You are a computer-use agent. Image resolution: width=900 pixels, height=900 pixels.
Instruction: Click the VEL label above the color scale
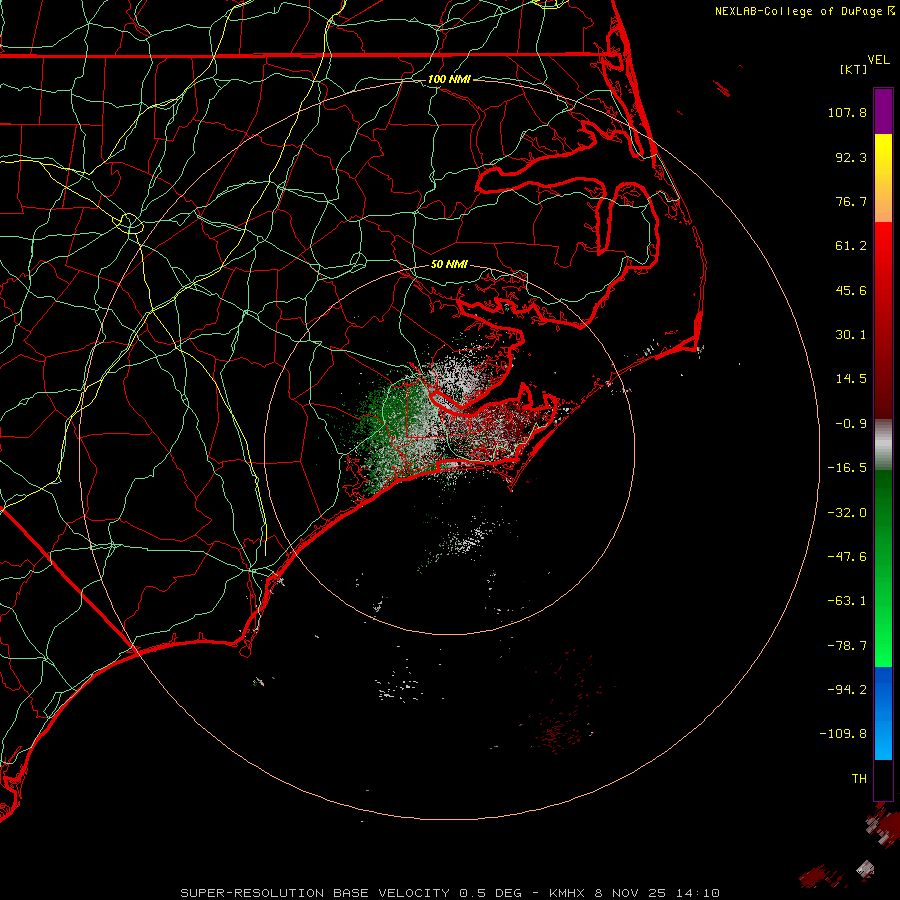tap(878, 60)
